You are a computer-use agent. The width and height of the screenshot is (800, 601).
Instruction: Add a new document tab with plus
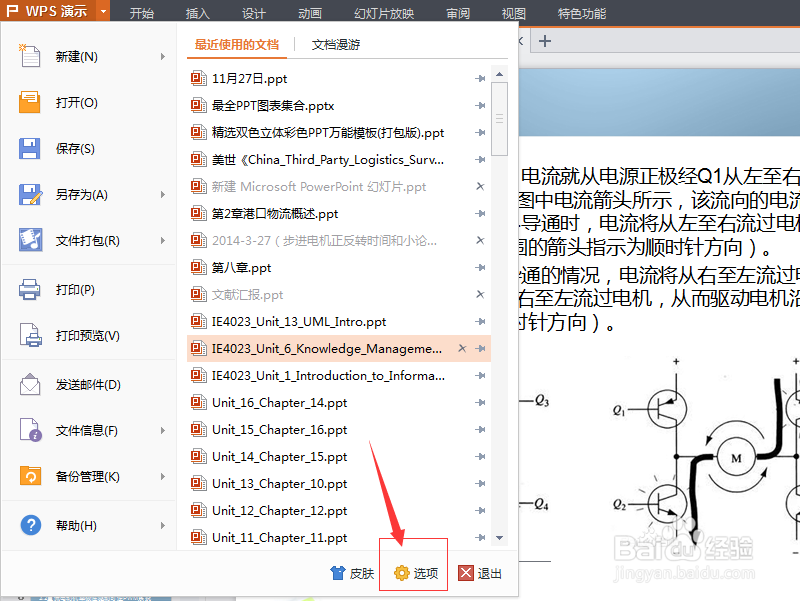point(545,40)
